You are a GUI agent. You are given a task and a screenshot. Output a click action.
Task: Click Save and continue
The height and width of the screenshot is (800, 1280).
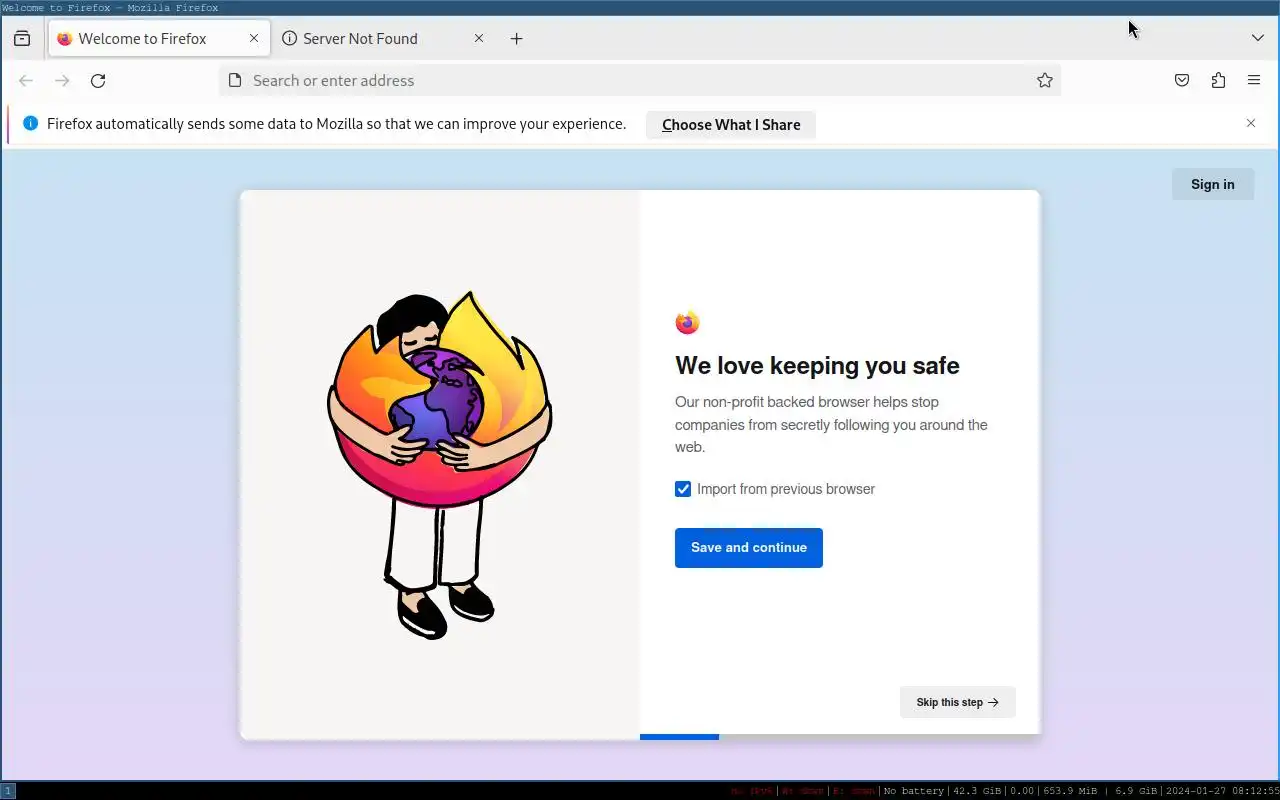[749, 548]
